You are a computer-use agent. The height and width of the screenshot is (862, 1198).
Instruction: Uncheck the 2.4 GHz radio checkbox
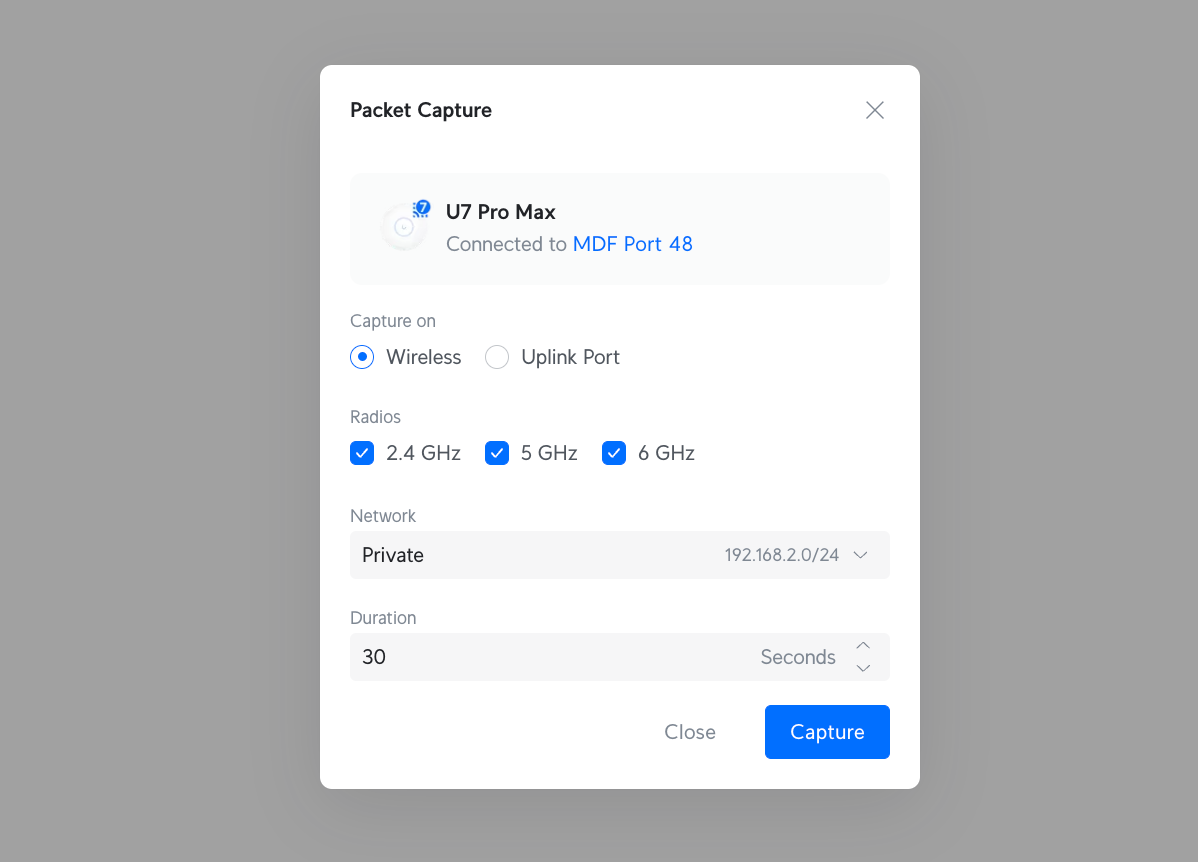[x=362, y=453]
